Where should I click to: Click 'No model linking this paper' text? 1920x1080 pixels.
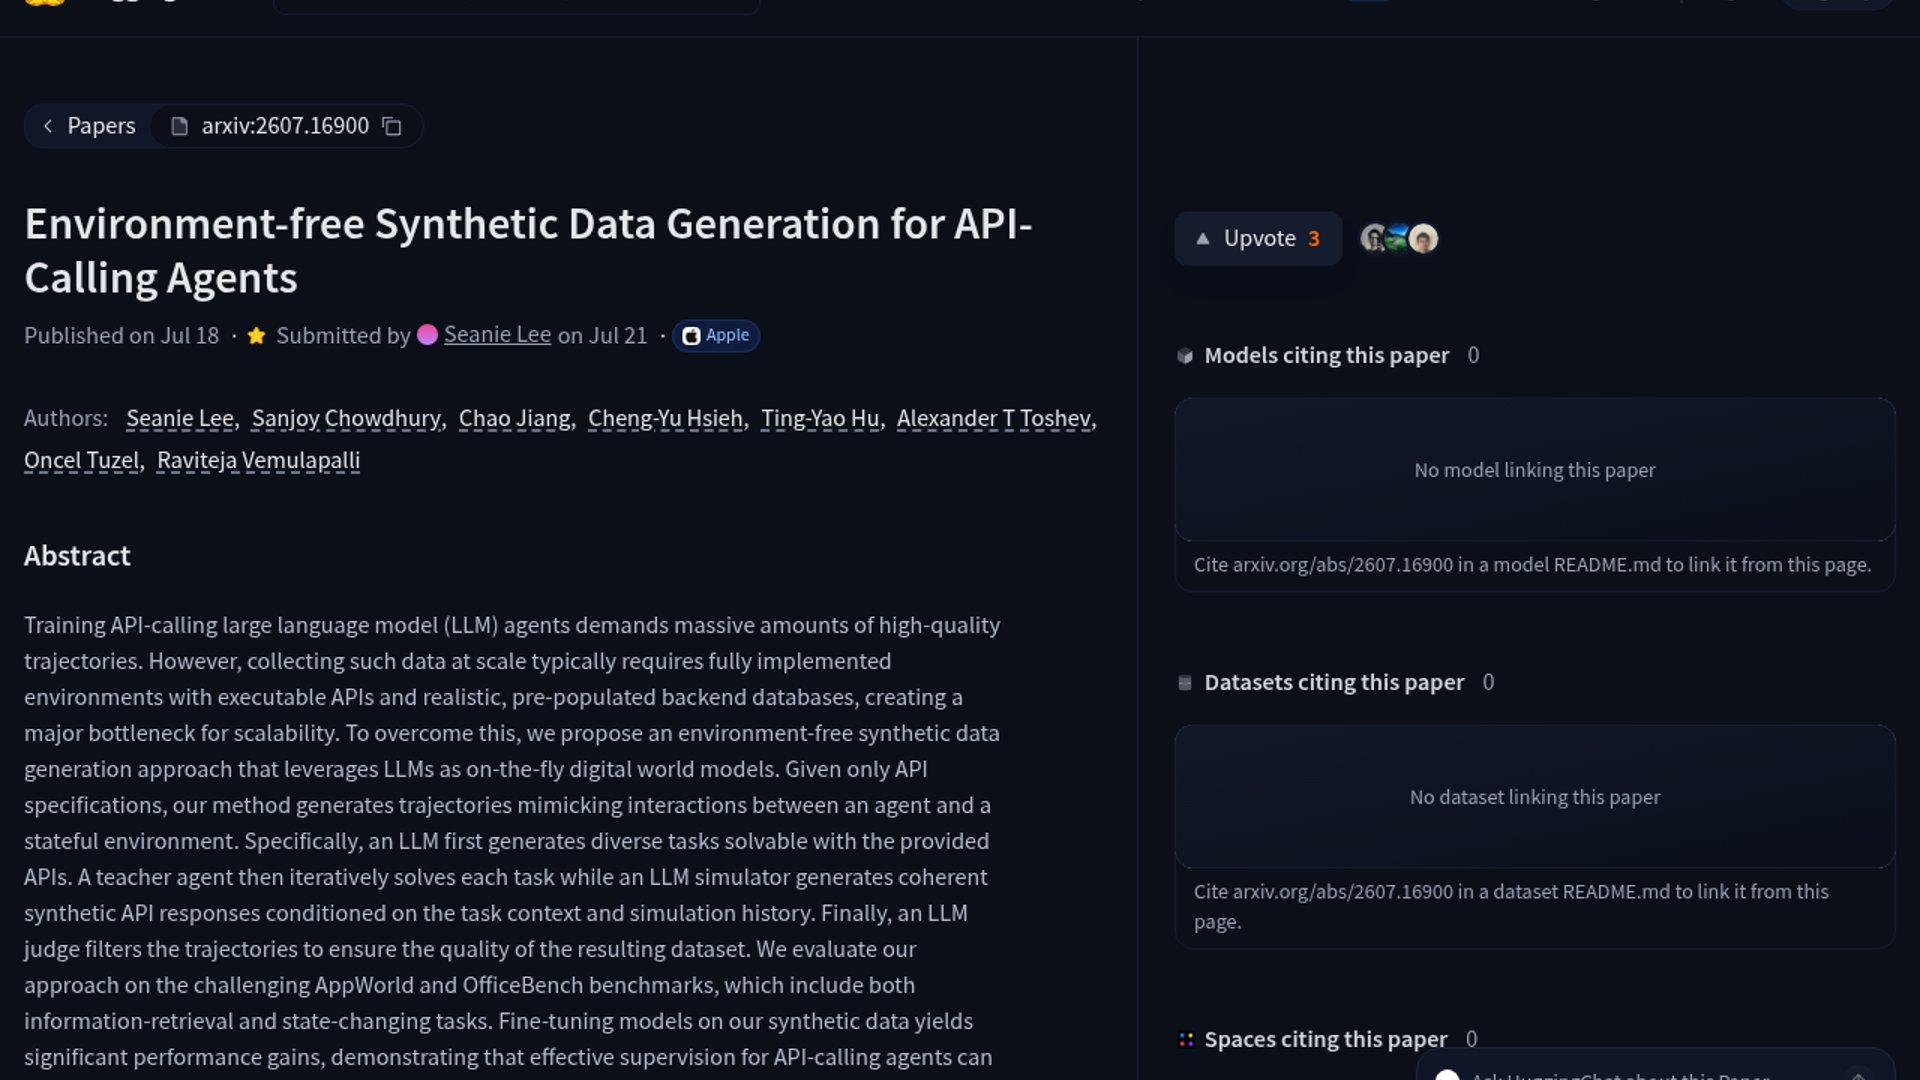point(1534,470)
